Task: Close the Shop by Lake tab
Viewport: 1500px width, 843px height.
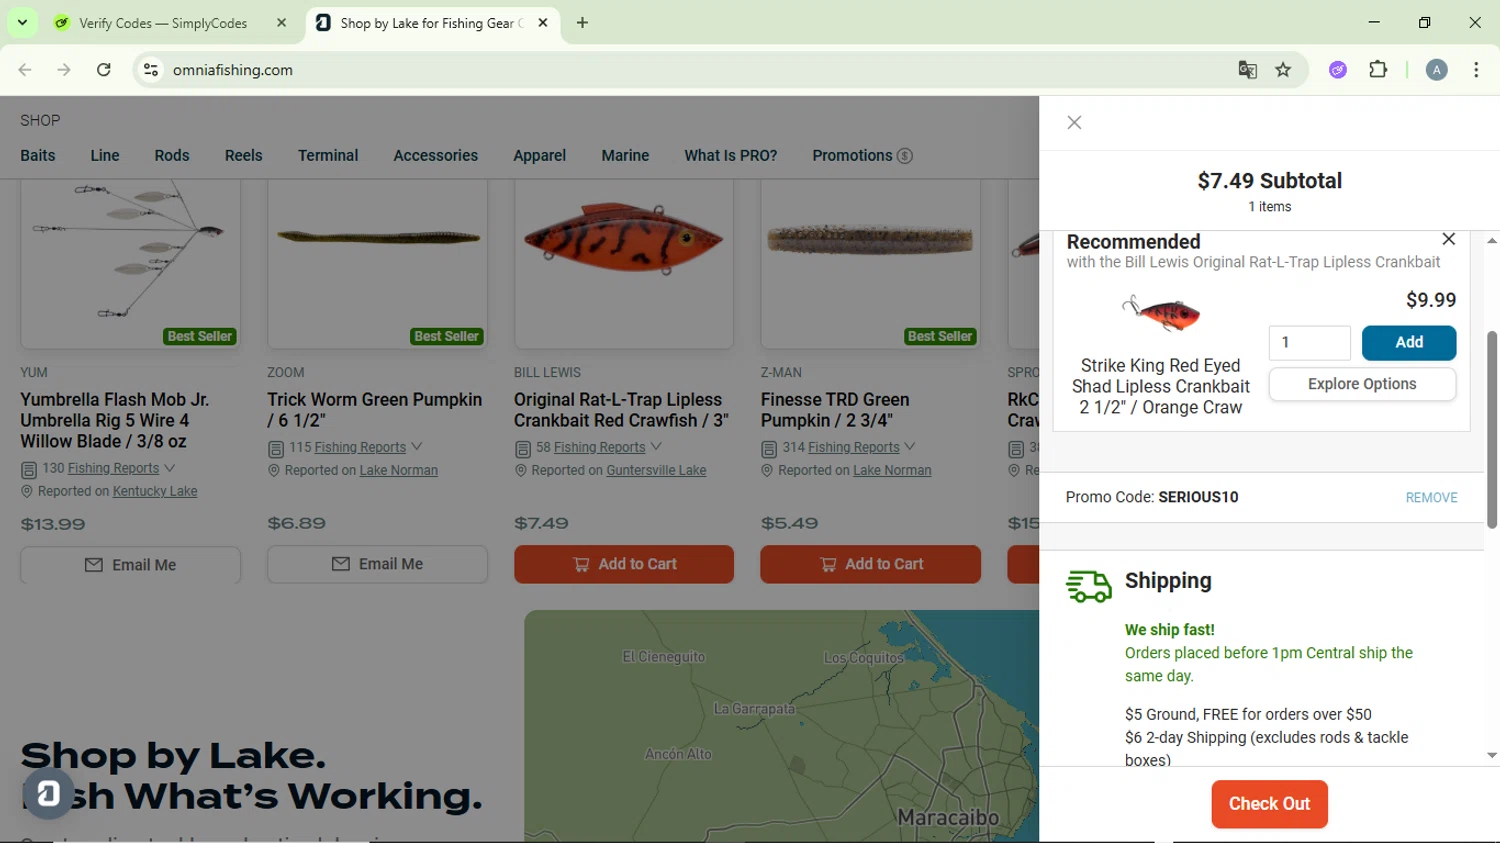Action: pyautogui.click(x=543, y=22)
